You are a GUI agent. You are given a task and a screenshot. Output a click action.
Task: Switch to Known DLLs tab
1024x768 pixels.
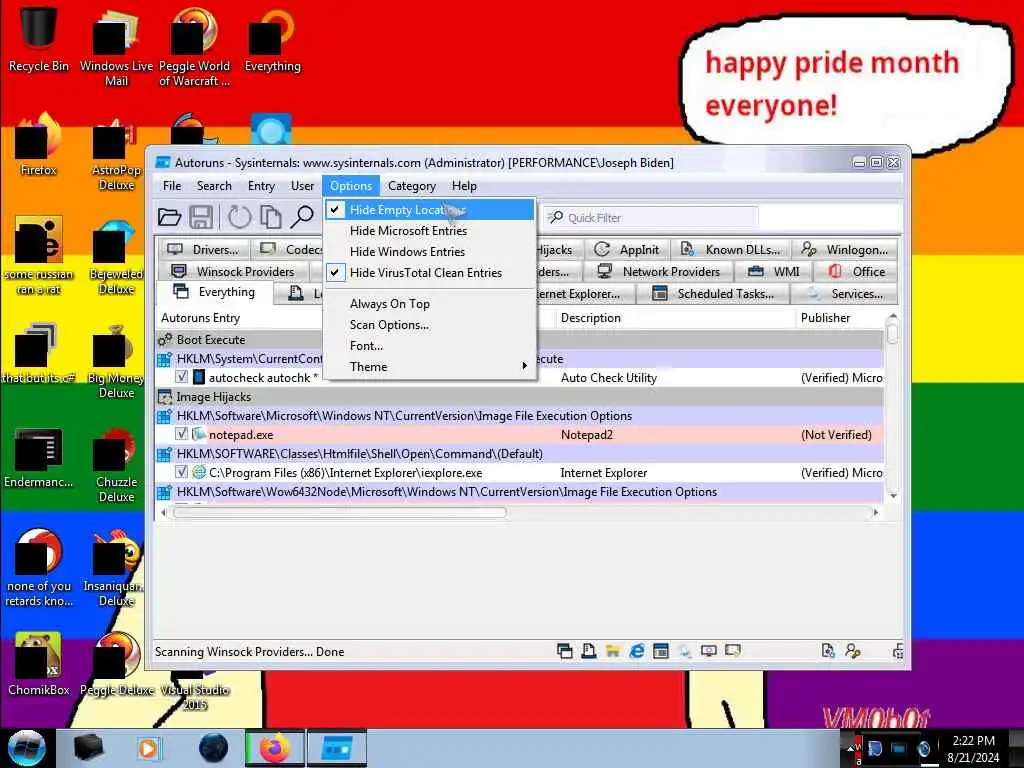pyautogui.click(x=731, y=249)
